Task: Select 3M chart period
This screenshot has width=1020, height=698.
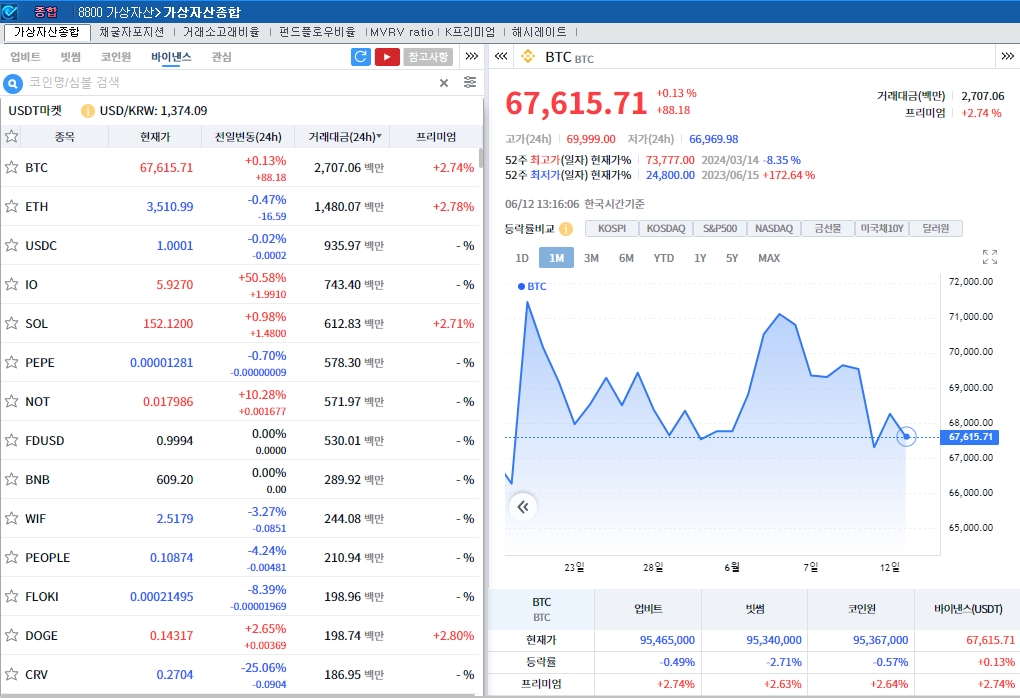Action: [x=591, y=258]
